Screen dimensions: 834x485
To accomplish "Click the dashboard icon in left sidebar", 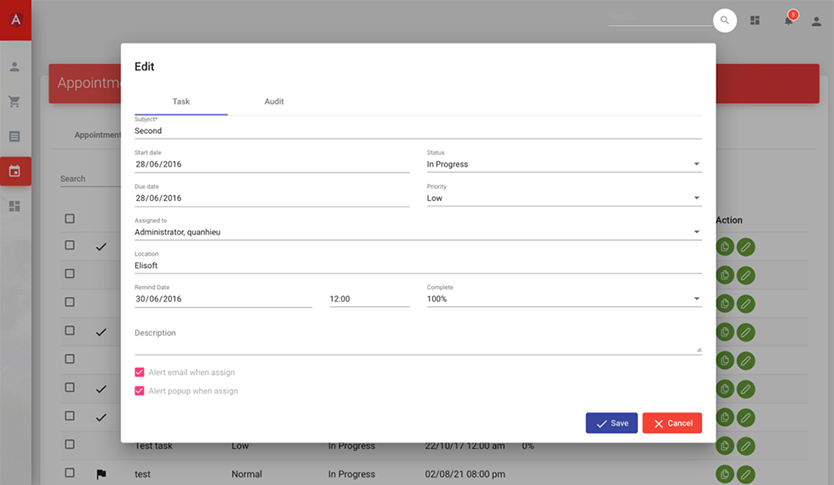I will 15,206.
